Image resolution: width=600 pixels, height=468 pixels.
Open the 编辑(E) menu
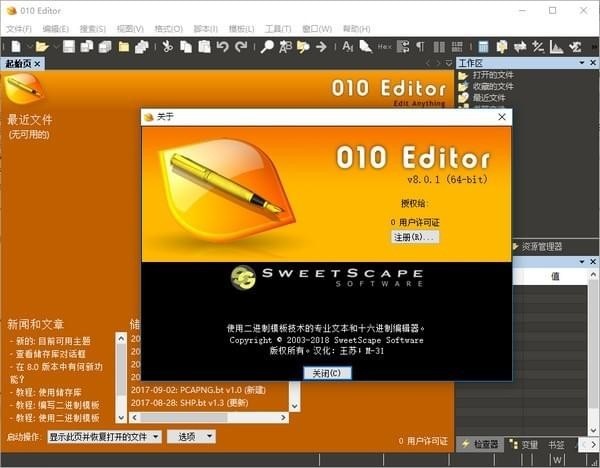55,29
